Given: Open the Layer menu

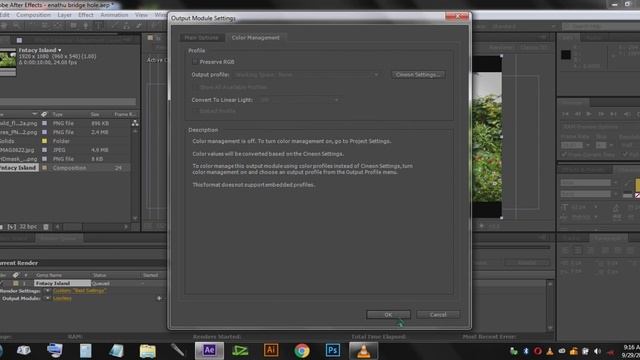Looking at the screenshot, I should click(x=64, y=15).
